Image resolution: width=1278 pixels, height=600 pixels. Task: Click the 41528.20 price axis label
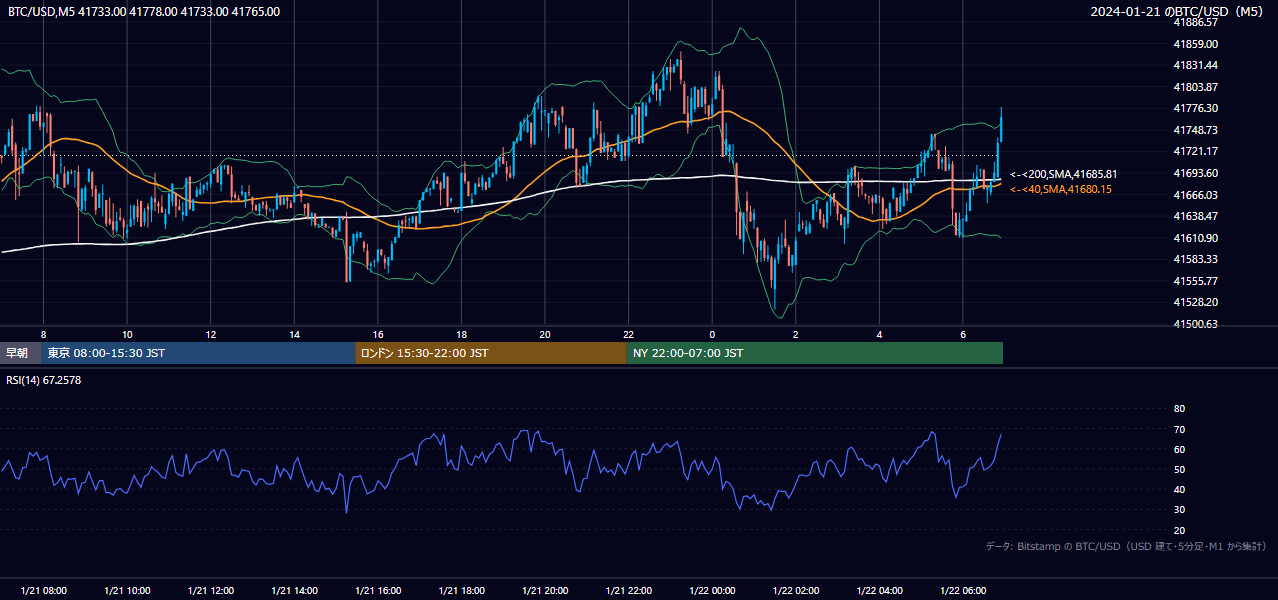click(x=1195, y=302)
